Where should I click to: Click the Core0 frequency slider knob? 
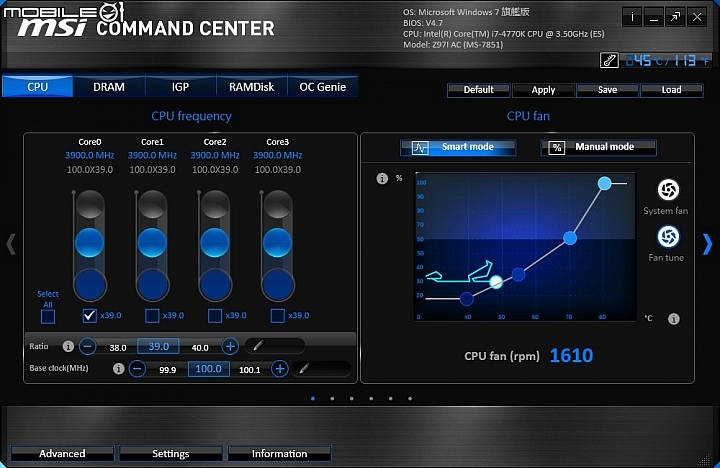[x=90, y=242]
